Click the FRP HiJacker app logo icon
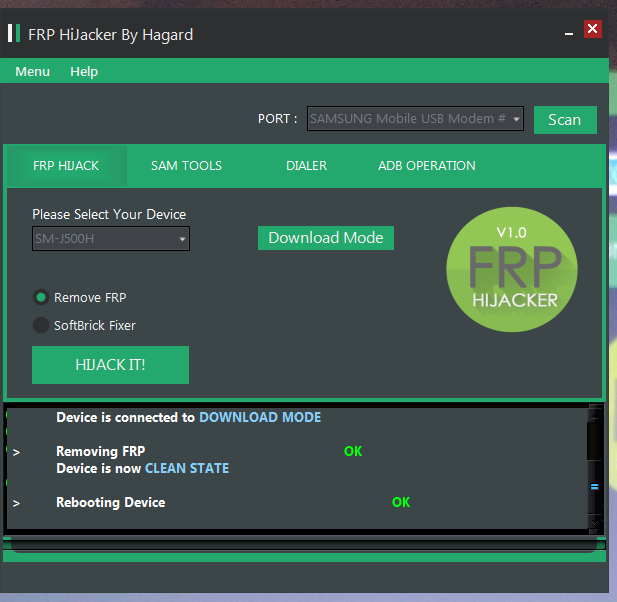617x602 pixels. [14, 33]
